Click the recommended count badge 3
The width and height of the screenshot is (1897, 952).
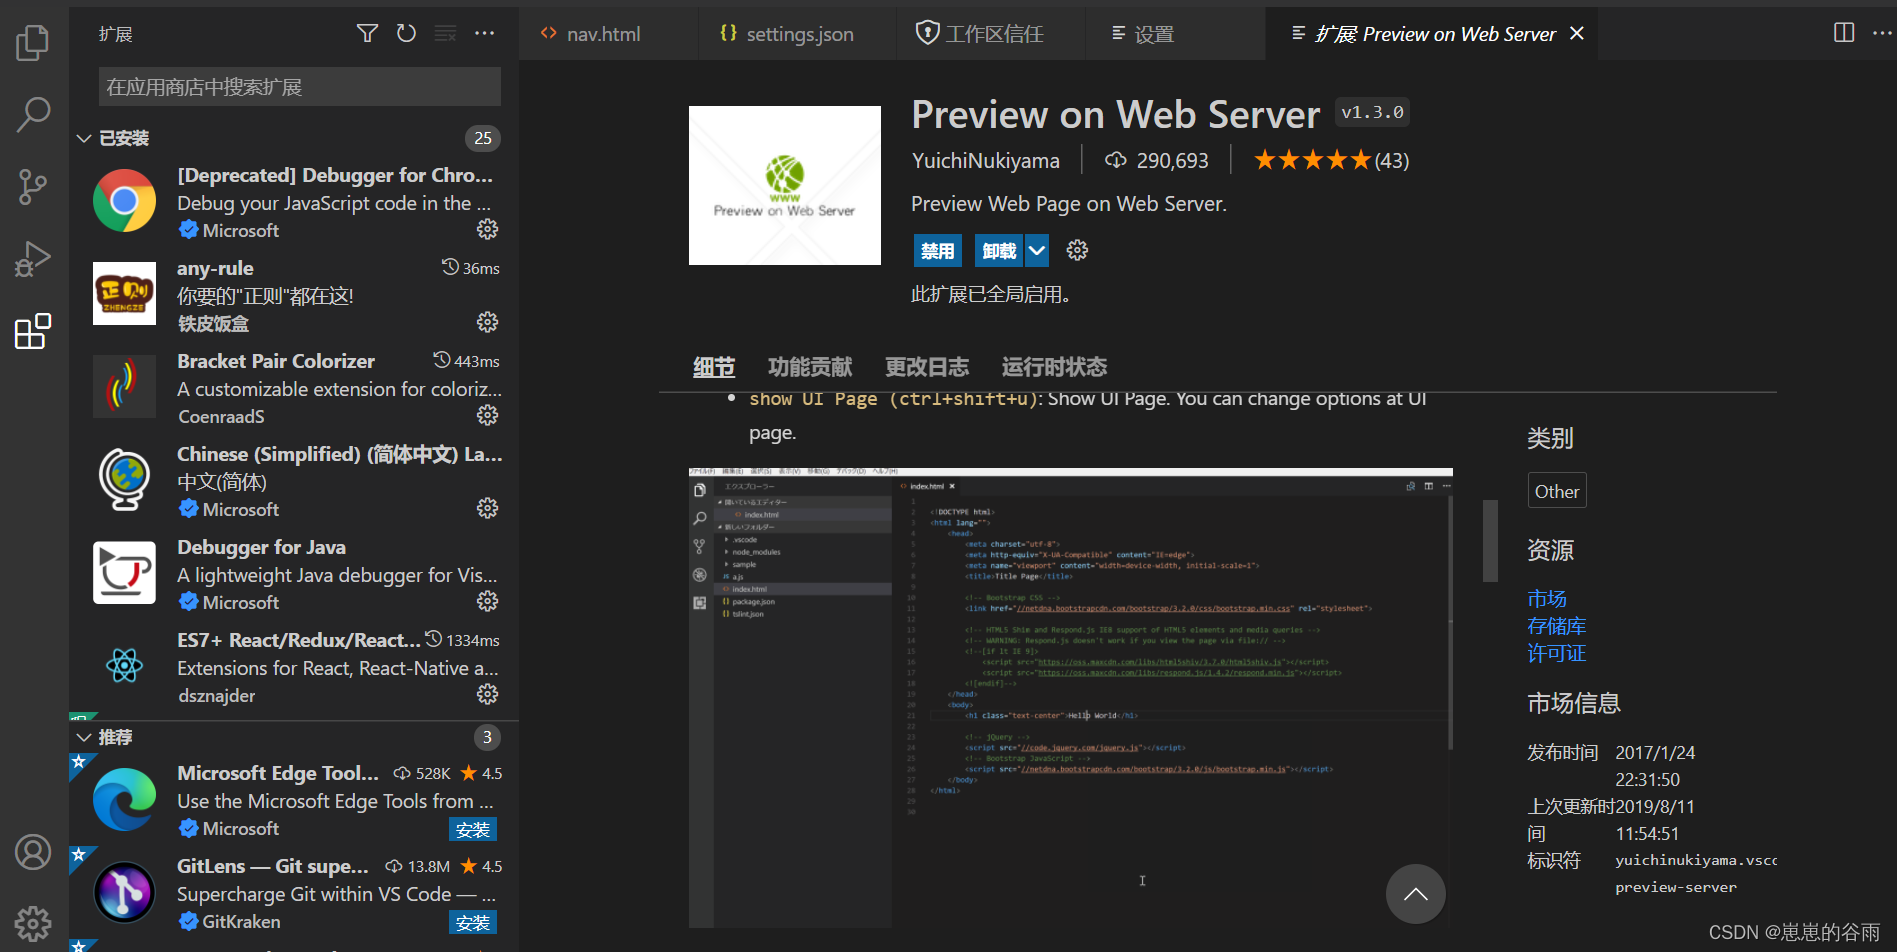[x=487, y=737]
